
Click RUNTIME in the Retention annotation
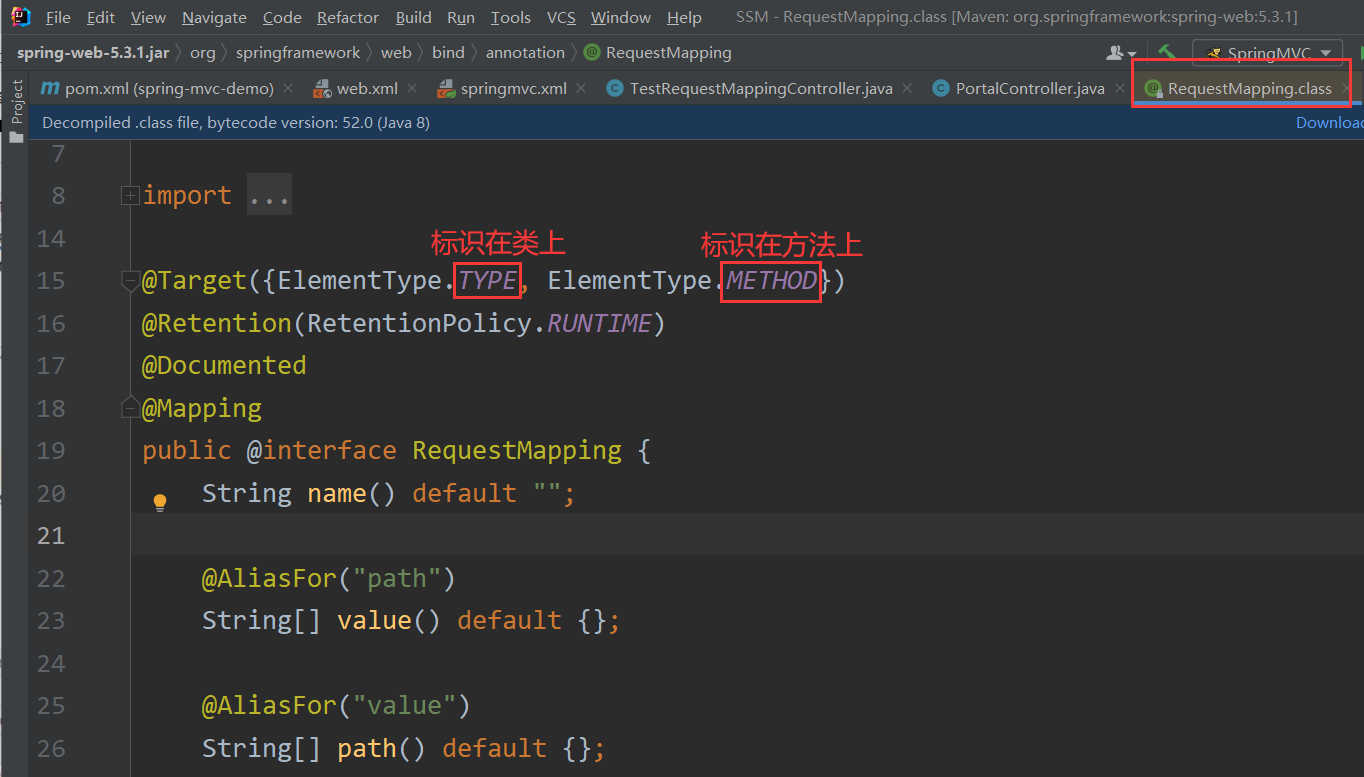click(x=599, y=324)
